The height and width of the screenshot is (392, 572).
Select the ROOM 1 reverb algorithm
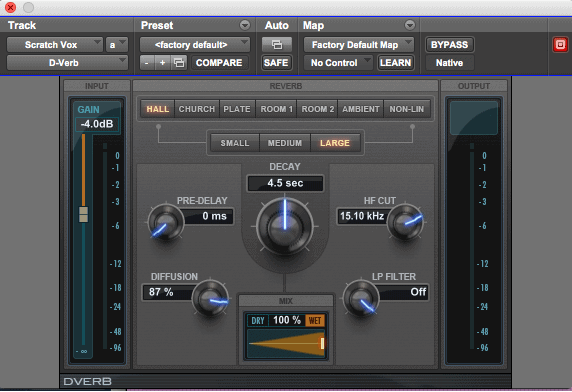(277, 109)
